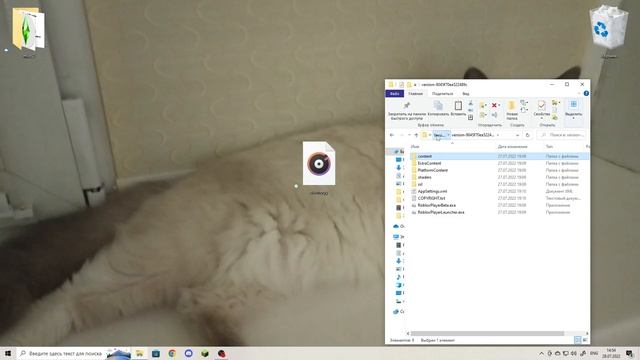The width and height of the screenshot is (640, 360).
Task: Open Chrome from the taskbar
Action: tap(172, 353)
